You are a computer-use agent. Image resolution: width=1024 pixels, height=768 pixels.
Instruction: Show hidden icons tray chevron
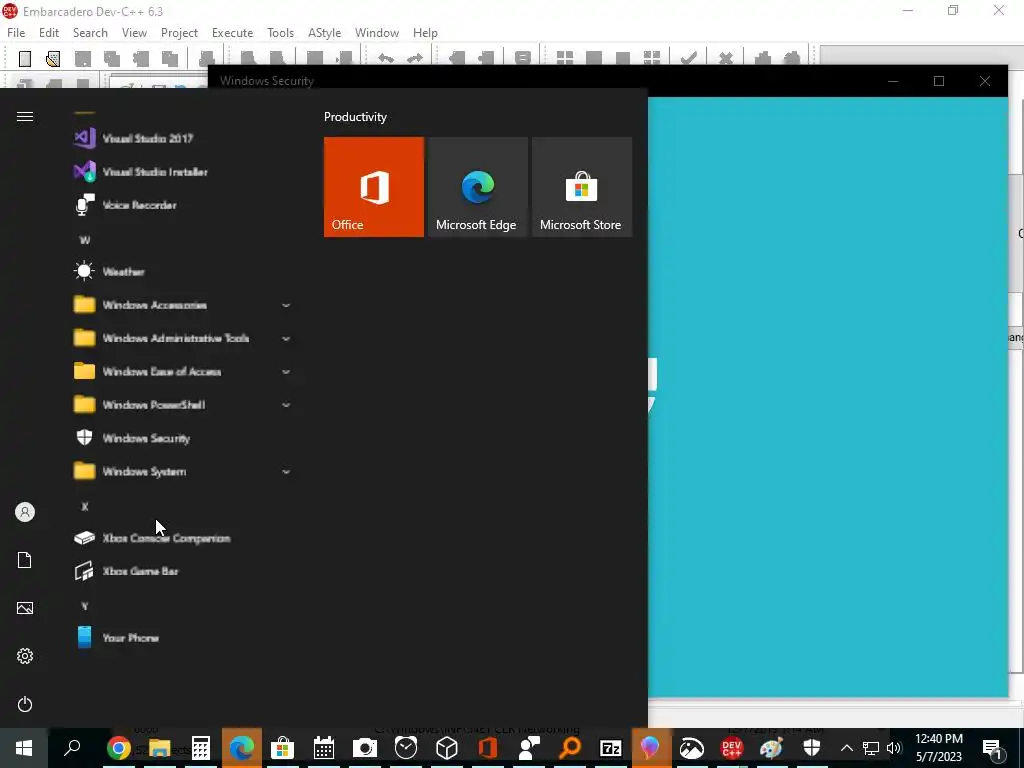point(846,748)
